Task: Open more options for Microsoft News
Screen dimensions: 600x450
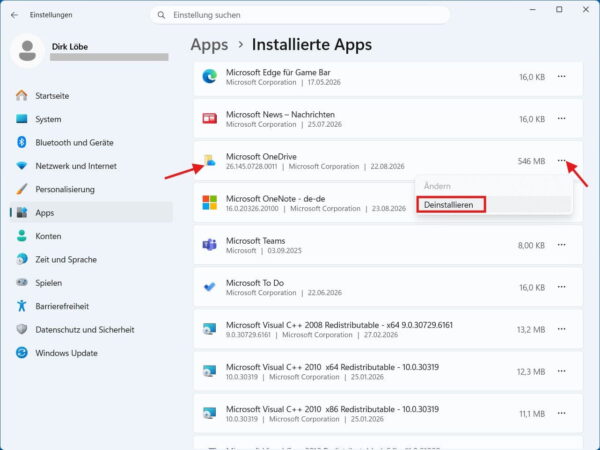Action: click(x=561, y=119)
